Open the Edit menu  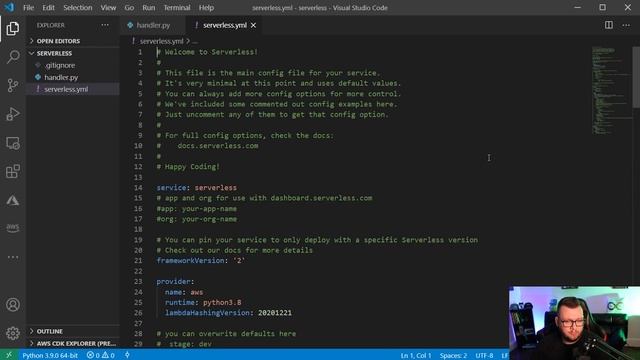48,8
